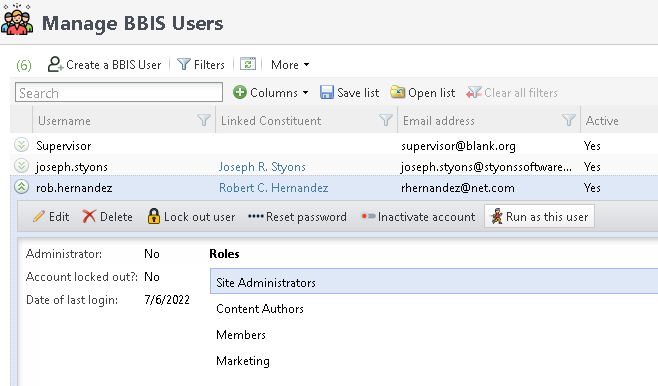Click the Open list label
Screen dimensions: 658x386
pyautogui.click(x=432, y=93)
